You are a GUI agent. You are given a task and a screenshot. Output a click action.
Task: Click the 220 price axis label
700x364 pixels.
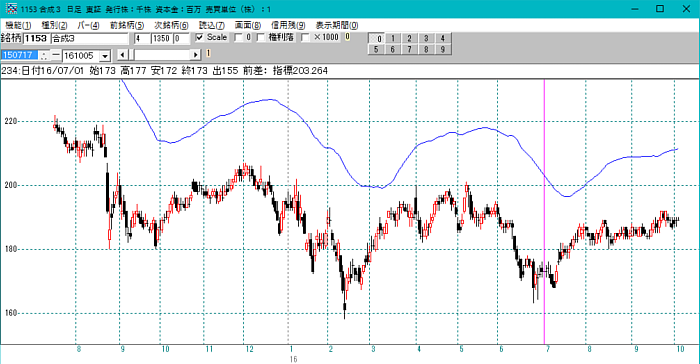point(11,121)
